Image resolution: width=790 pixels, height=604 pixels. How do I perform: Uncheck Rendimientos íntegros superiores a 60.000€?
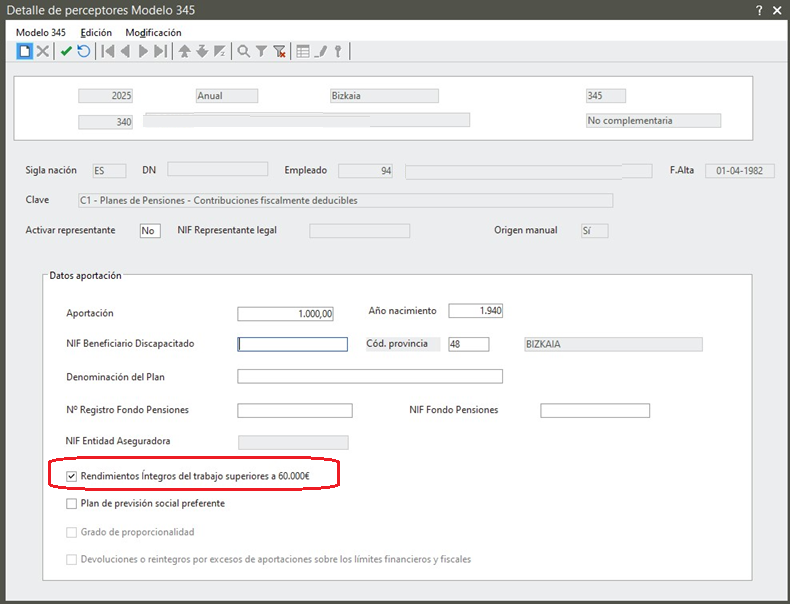(x=71, y=476)
